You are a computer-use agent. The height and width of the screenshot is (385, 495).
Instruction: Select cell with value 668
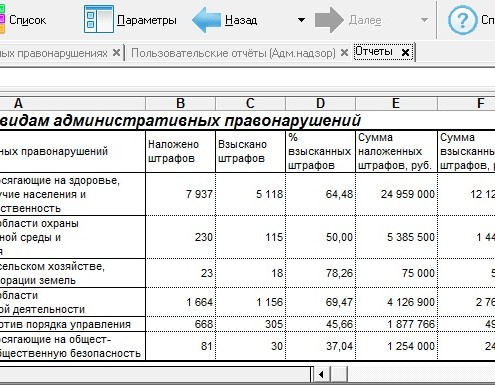(181, 324)
